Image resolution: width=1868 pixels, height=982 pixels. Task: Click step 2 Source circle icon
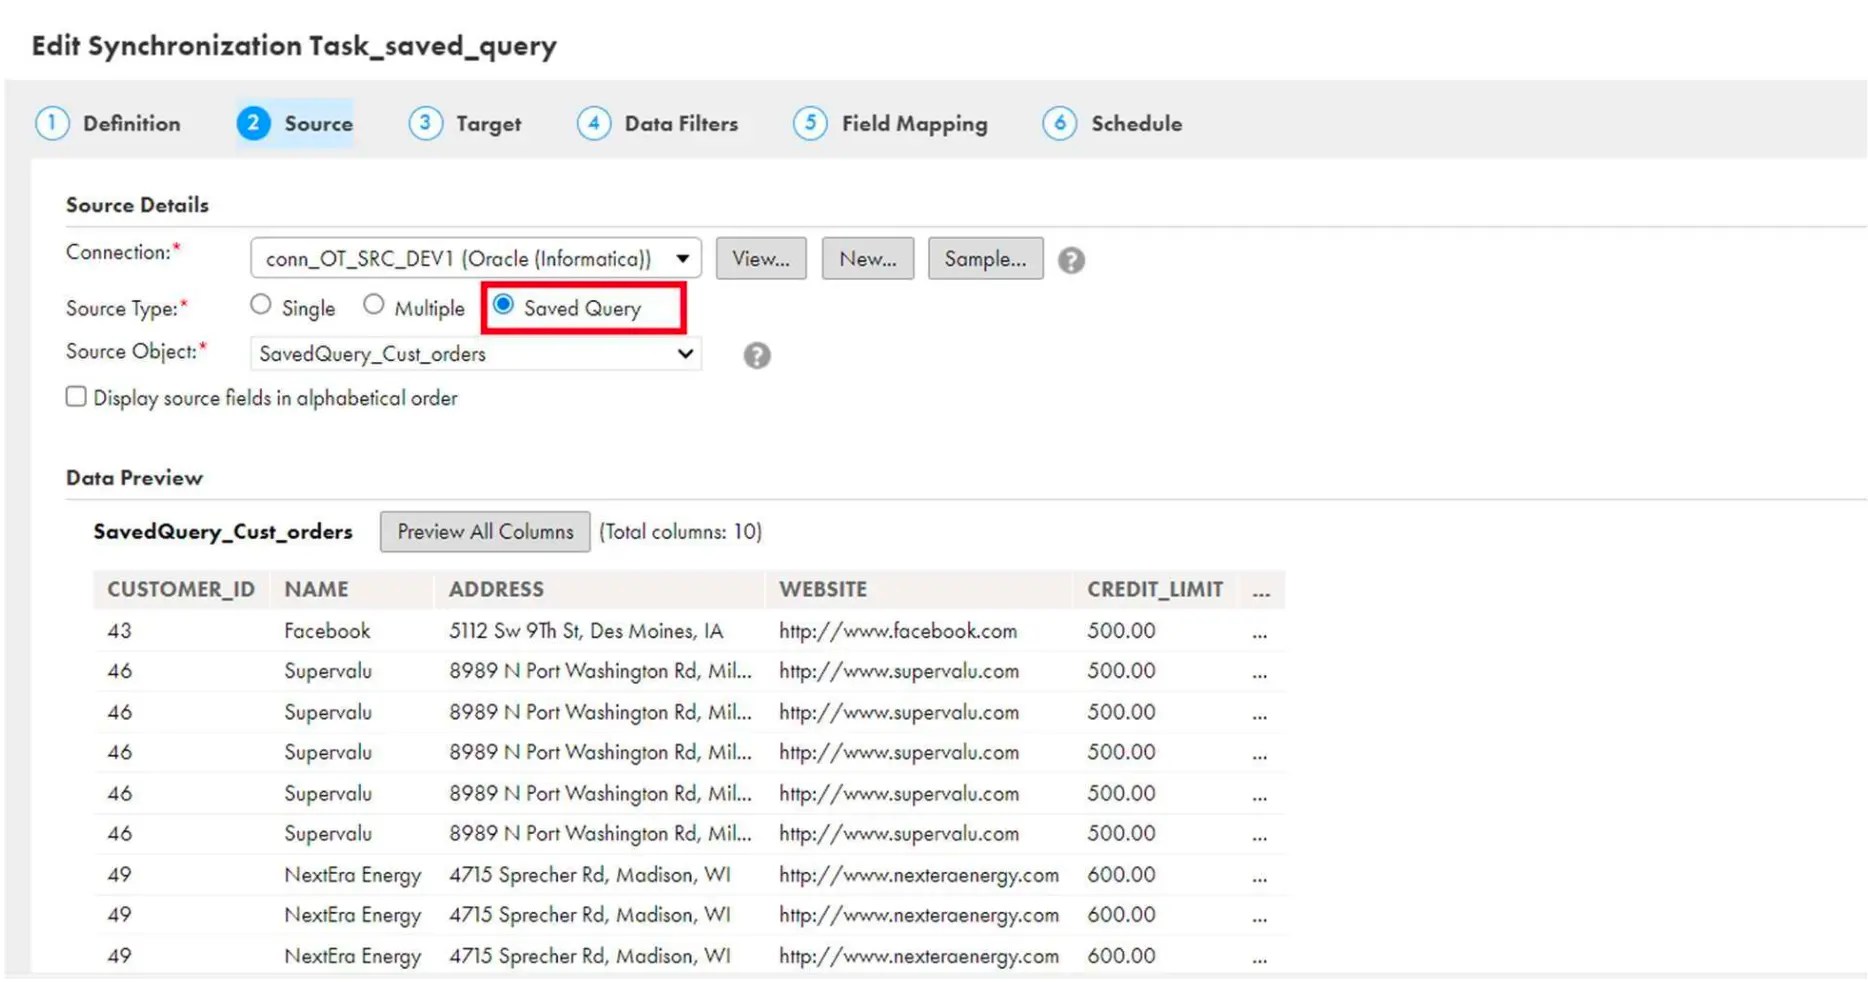coord(253,123)
